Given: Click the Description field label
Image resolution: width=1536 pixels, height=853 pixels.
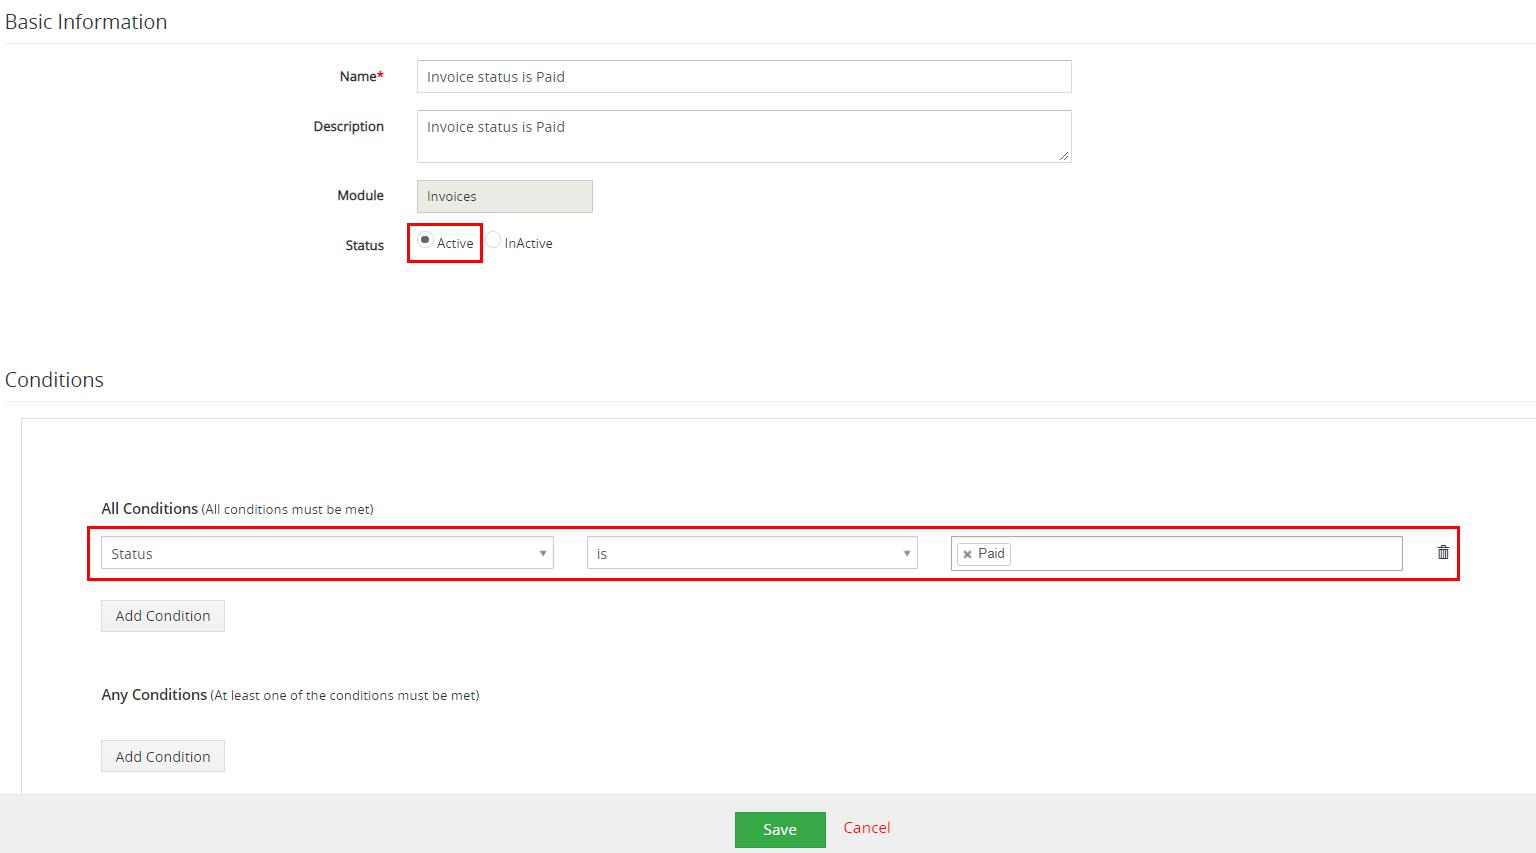Looking at the screenshot, I should click(348, 127).
